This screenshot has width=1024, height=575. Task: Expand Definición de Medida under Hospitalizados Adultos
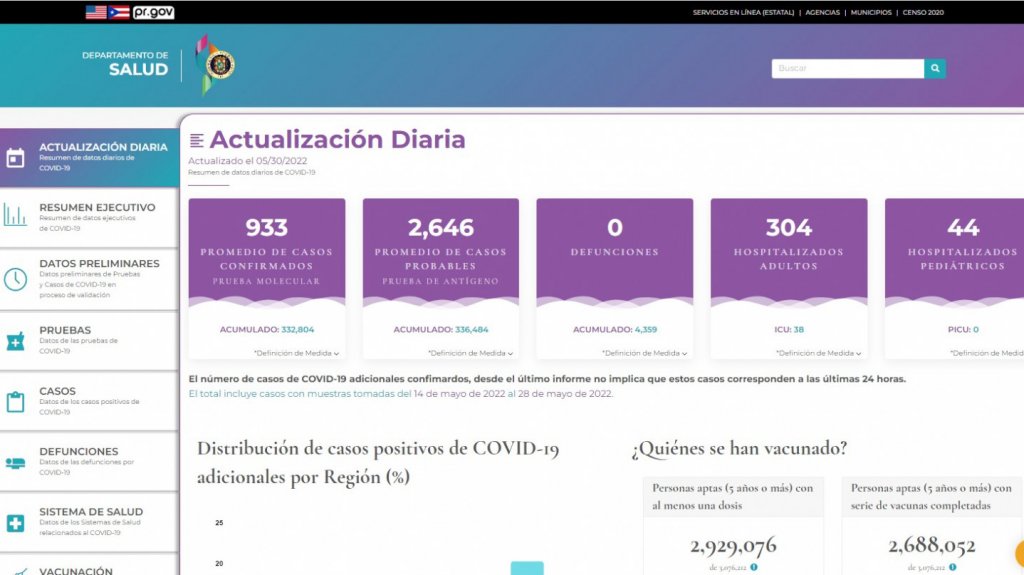[818, 353]
